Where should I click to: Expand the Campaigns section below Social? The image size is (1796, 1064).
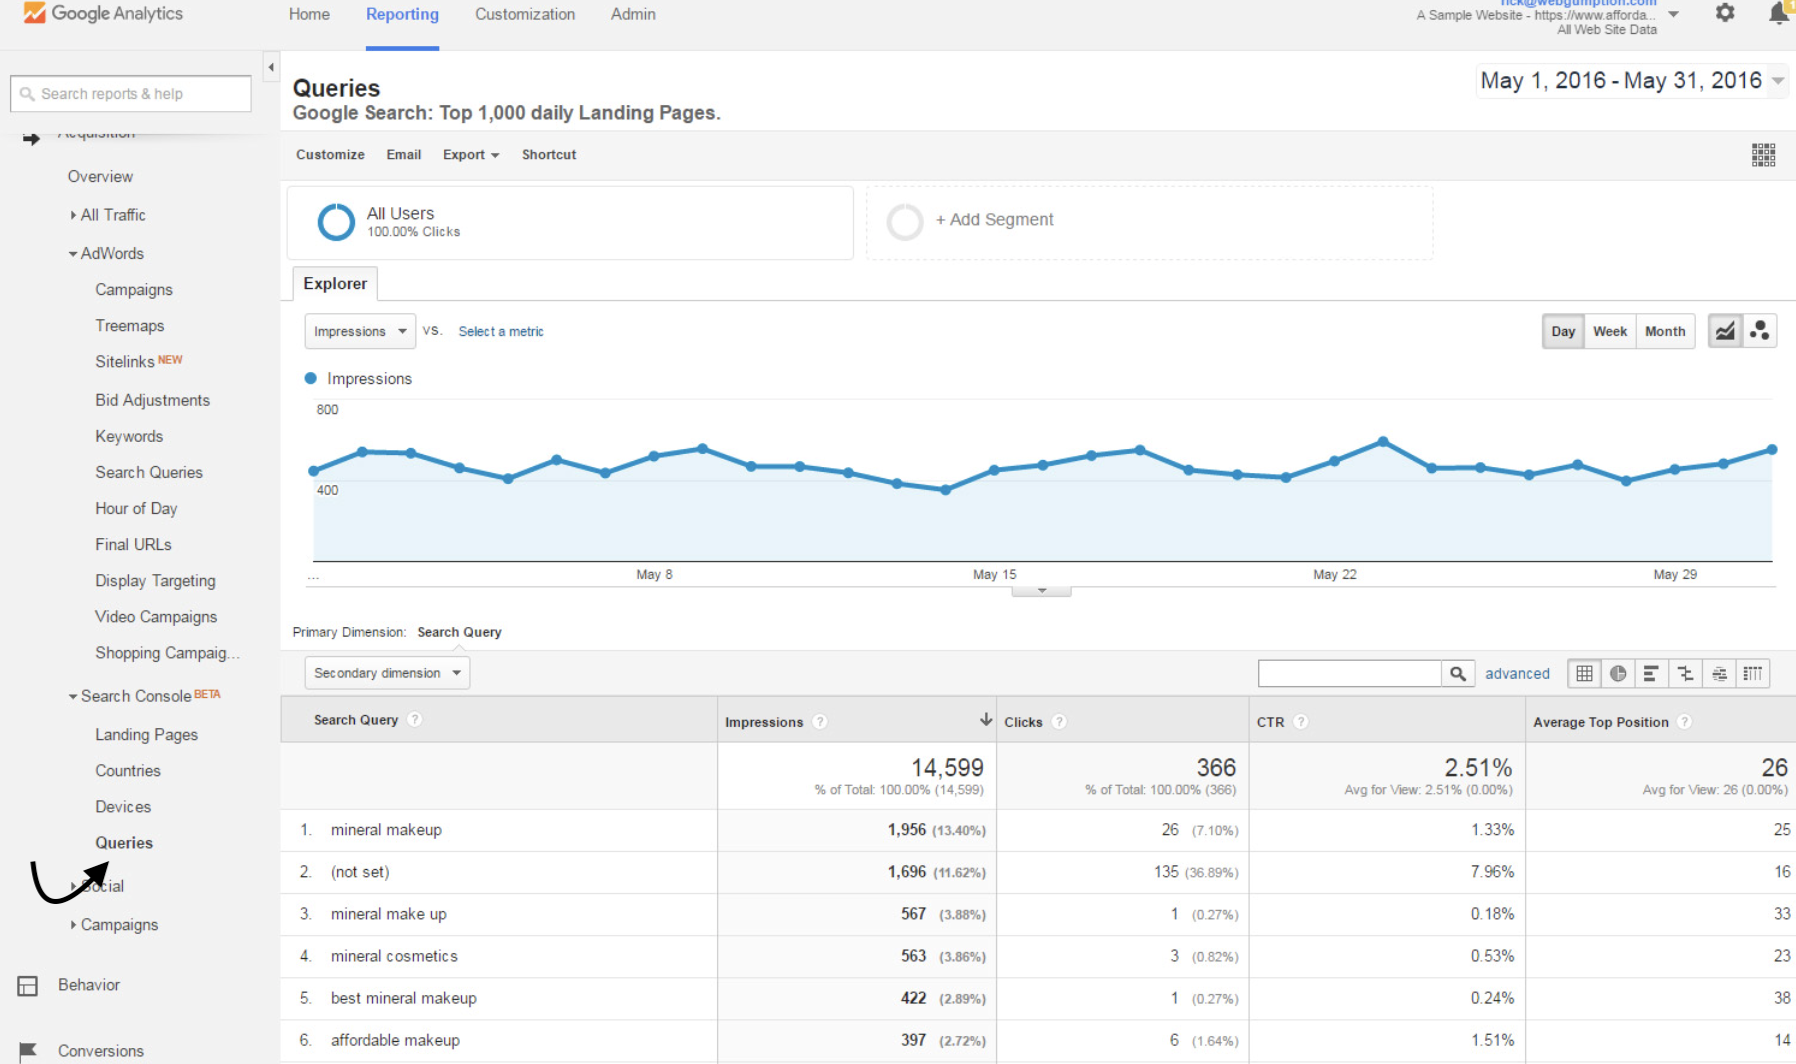114,925
